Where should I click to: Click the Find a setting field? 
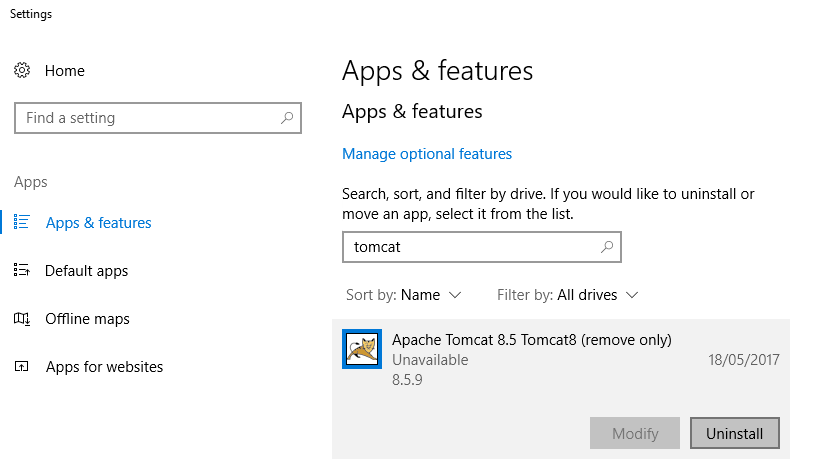pyautogui.click(x=157, y=118)
